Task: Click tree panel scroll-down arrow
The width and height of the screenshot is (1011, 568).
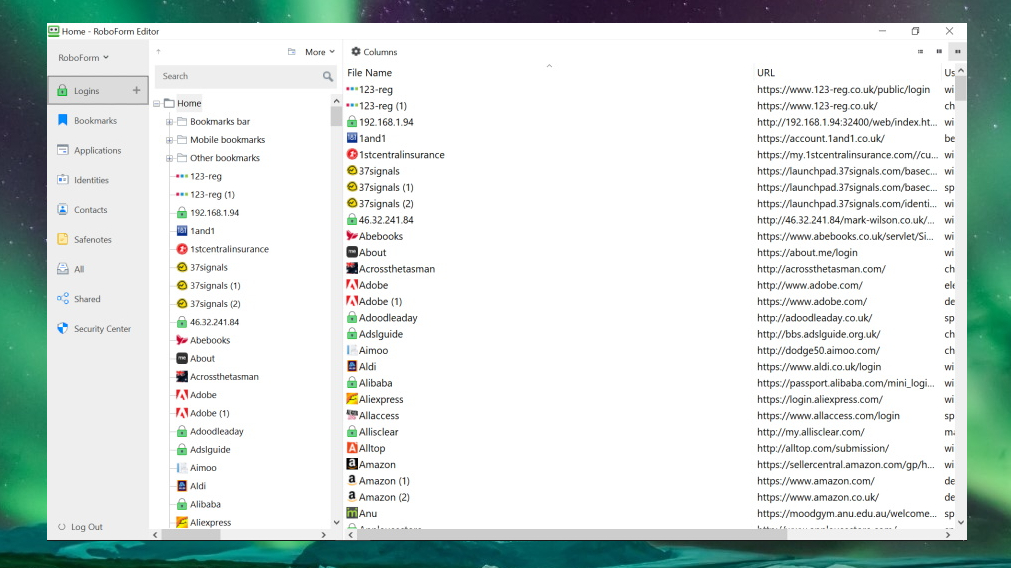Action: 336,522
